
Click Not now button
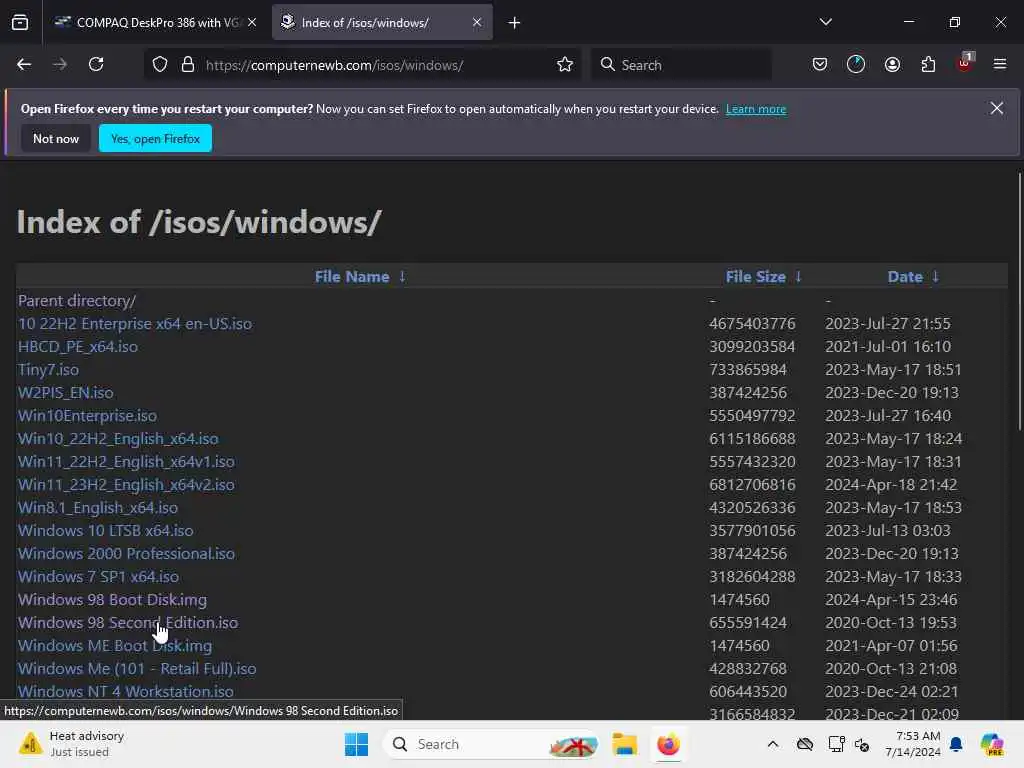pos(56,138)
